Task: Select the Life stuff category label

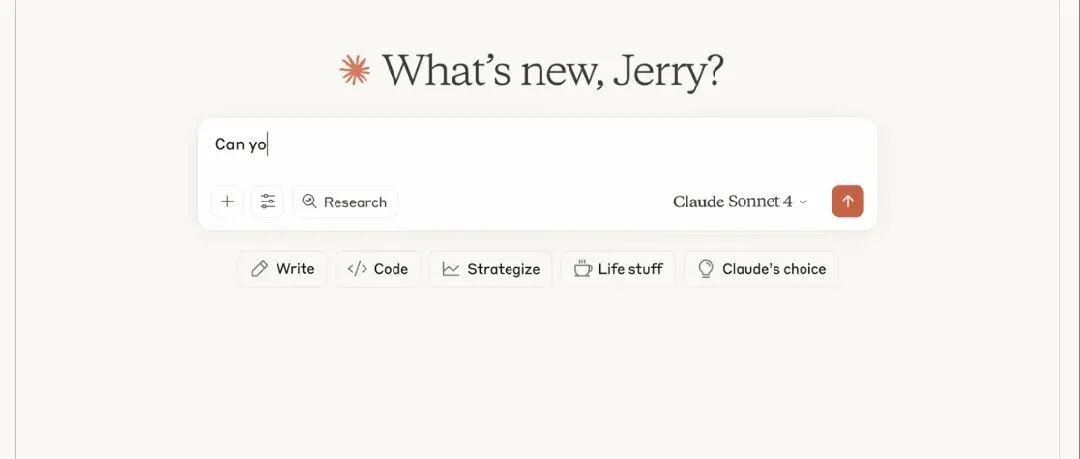Action: (x=630, y=269)
